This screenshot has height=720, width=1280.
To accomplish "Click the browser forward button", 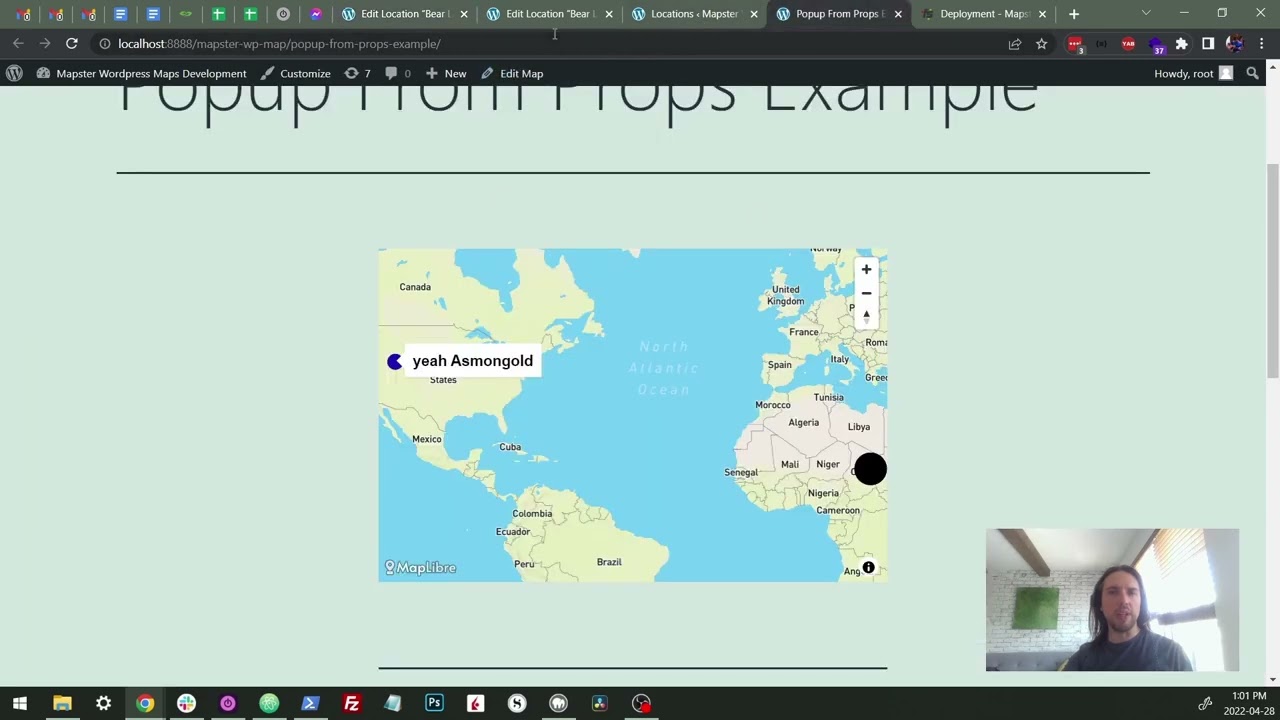I will (45, 44).
